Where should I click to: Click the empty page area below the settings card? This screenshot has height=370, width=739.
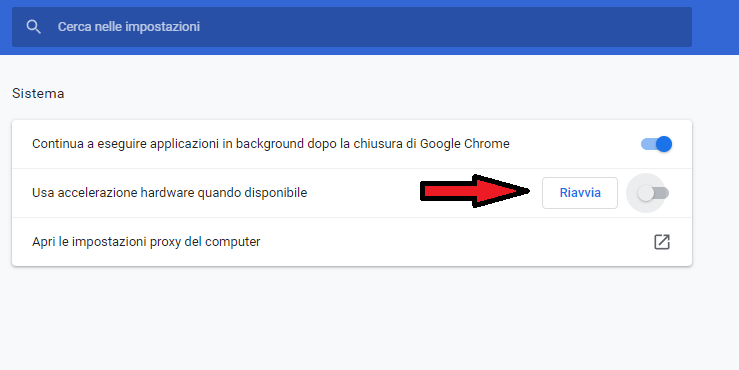pyautogui.click(x=352, y=318)
